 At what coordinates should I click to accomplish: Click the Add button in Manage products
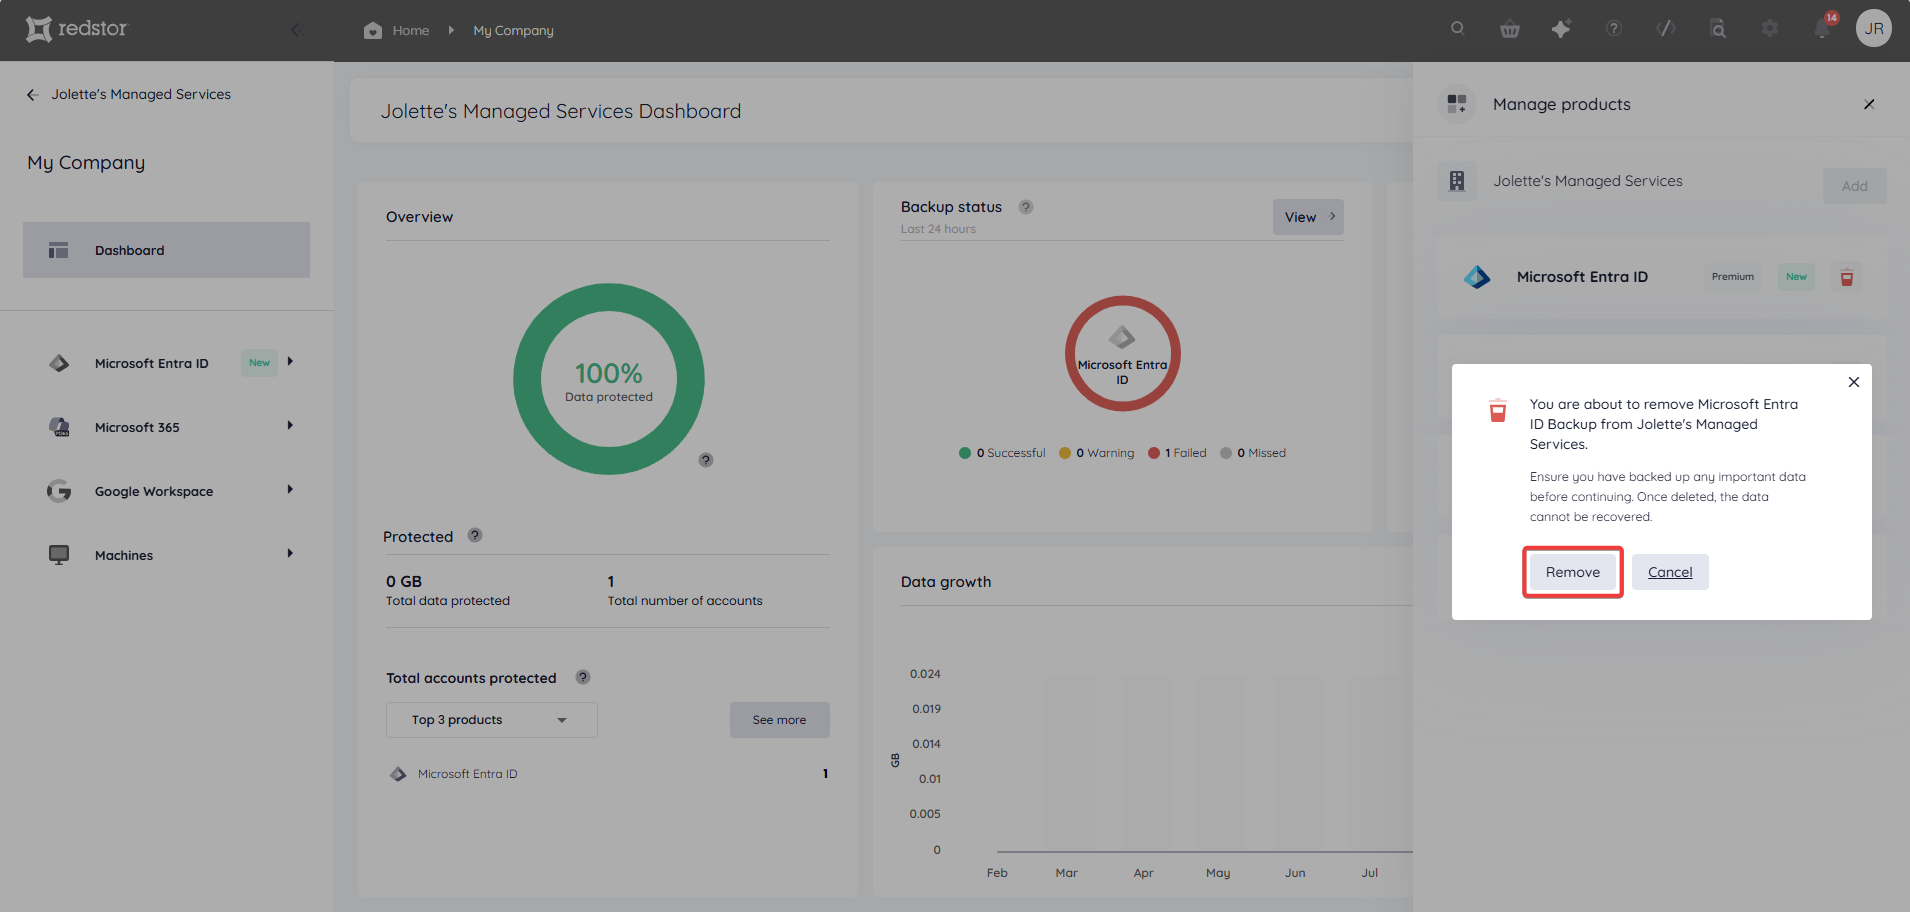pyautogui.click(x=1855, y=186)
